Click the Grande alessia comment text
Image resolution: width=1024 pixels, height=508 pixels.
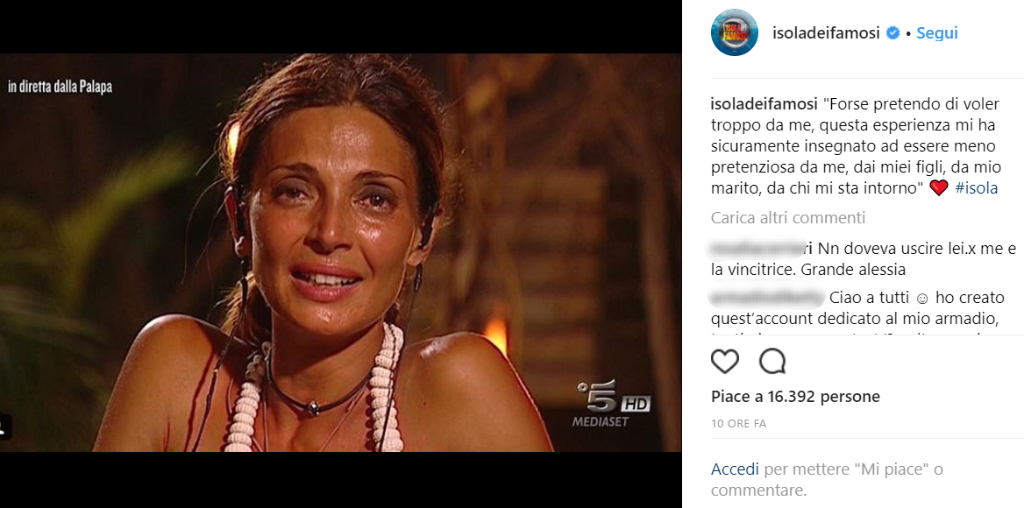pos(852,268)
